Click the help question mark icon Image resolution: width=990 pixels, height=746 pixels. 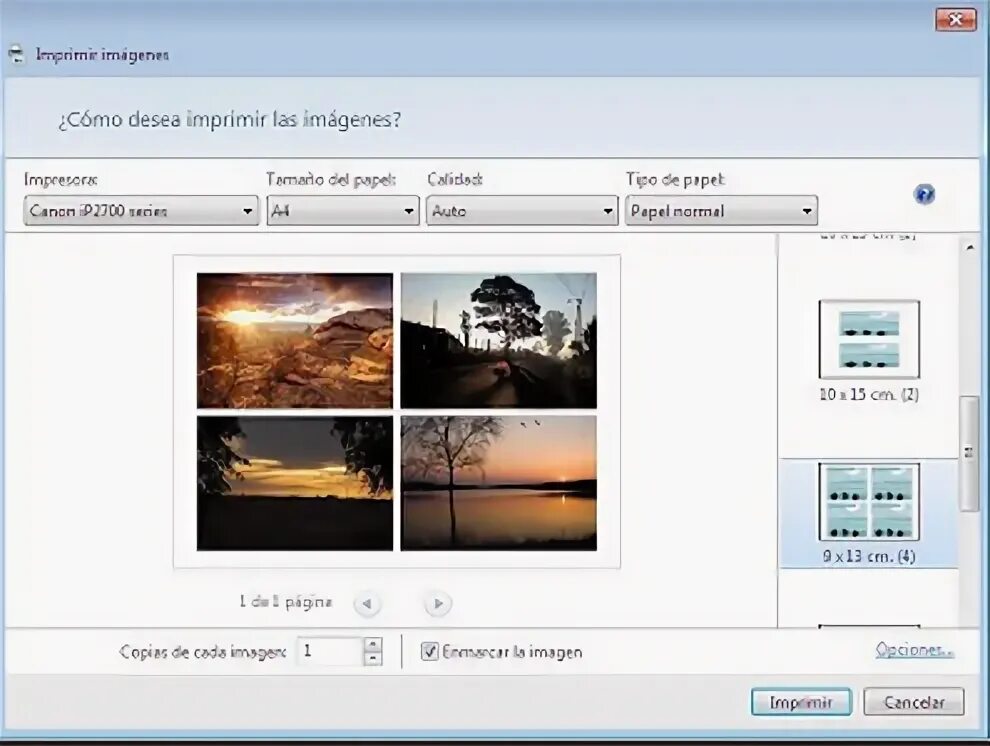pos(924,194)
